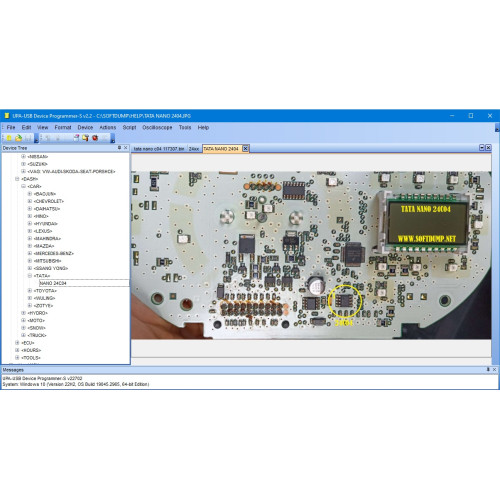The height and width of the screenshot is (500, 500).
Task: Open the Script menu
Action: [129, 127]
